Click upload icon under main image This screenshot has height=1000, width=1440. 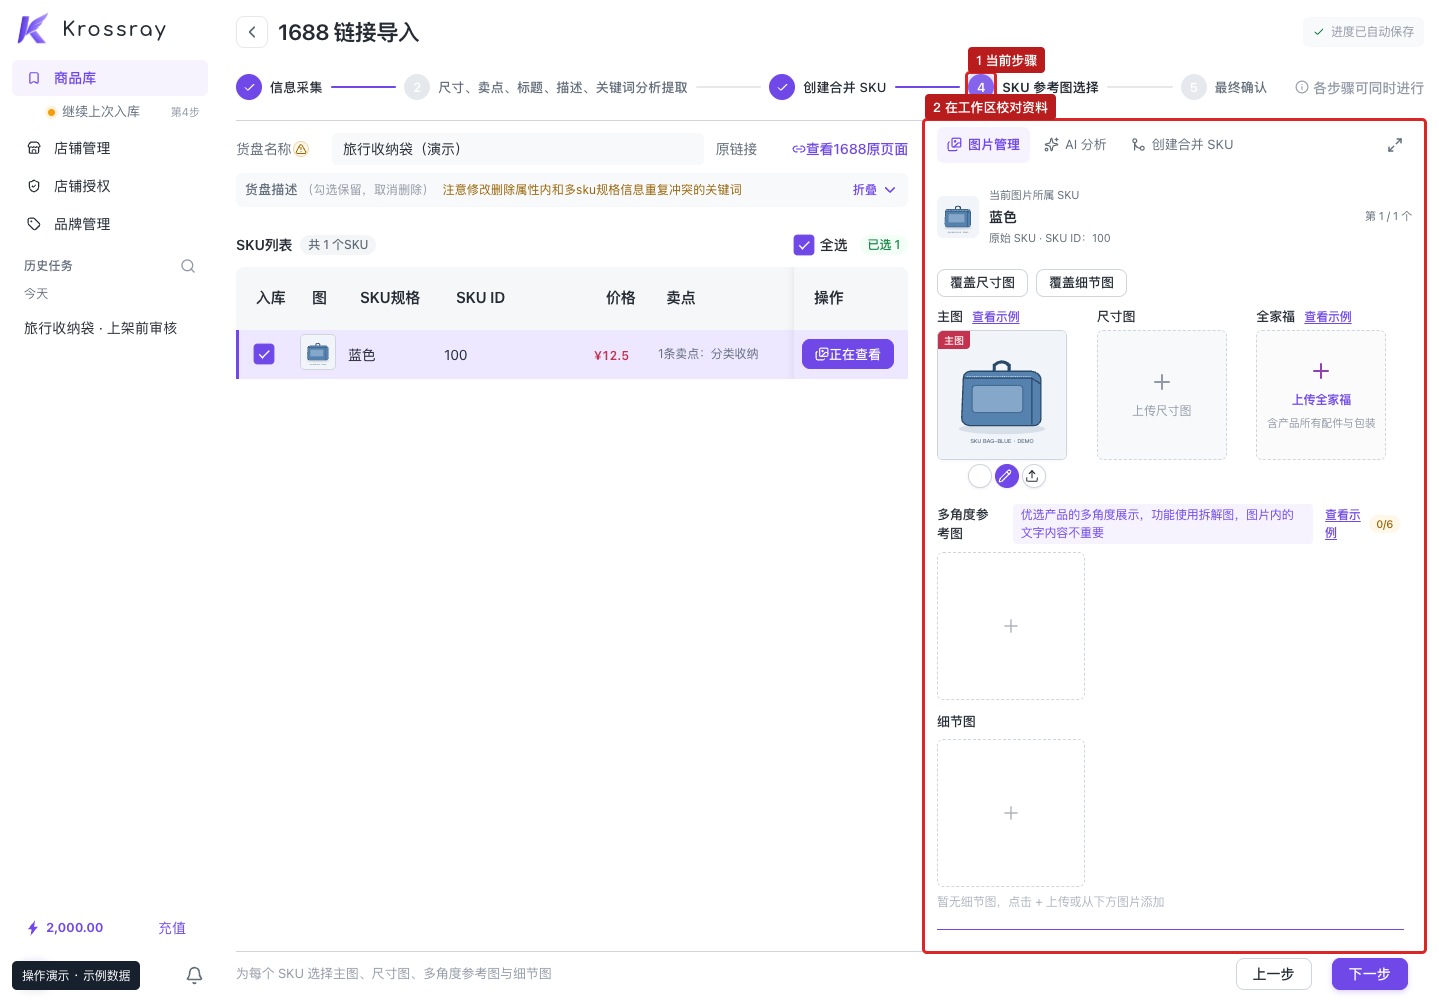click(x=1033, y=476)
